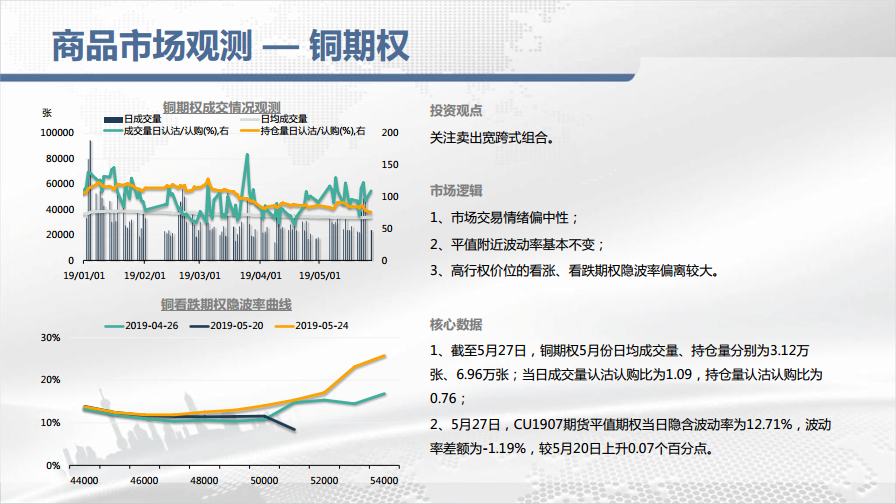Click the 日均成交量 legend color marker
Viewport: 896px width, 504px height.
click(x=250, y=119)
